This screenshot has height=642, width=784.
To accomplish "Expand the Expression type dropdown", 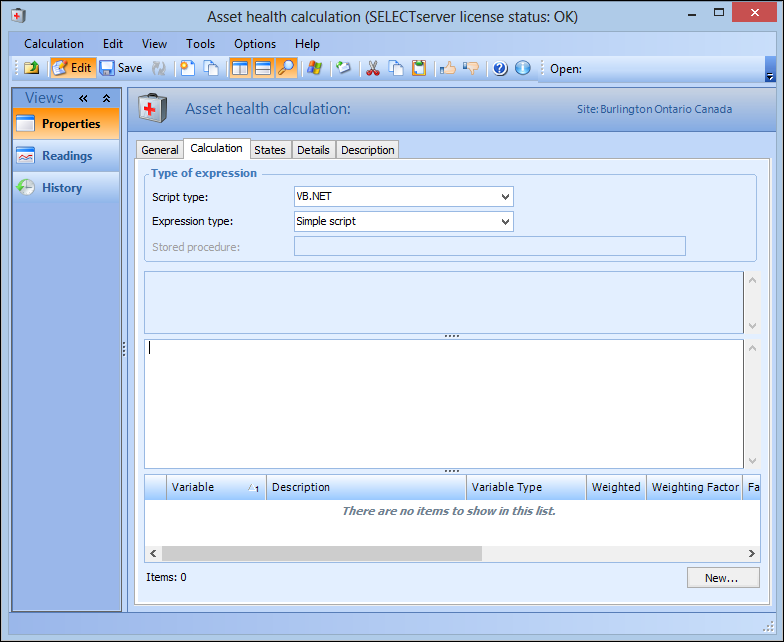I will 505,221.
